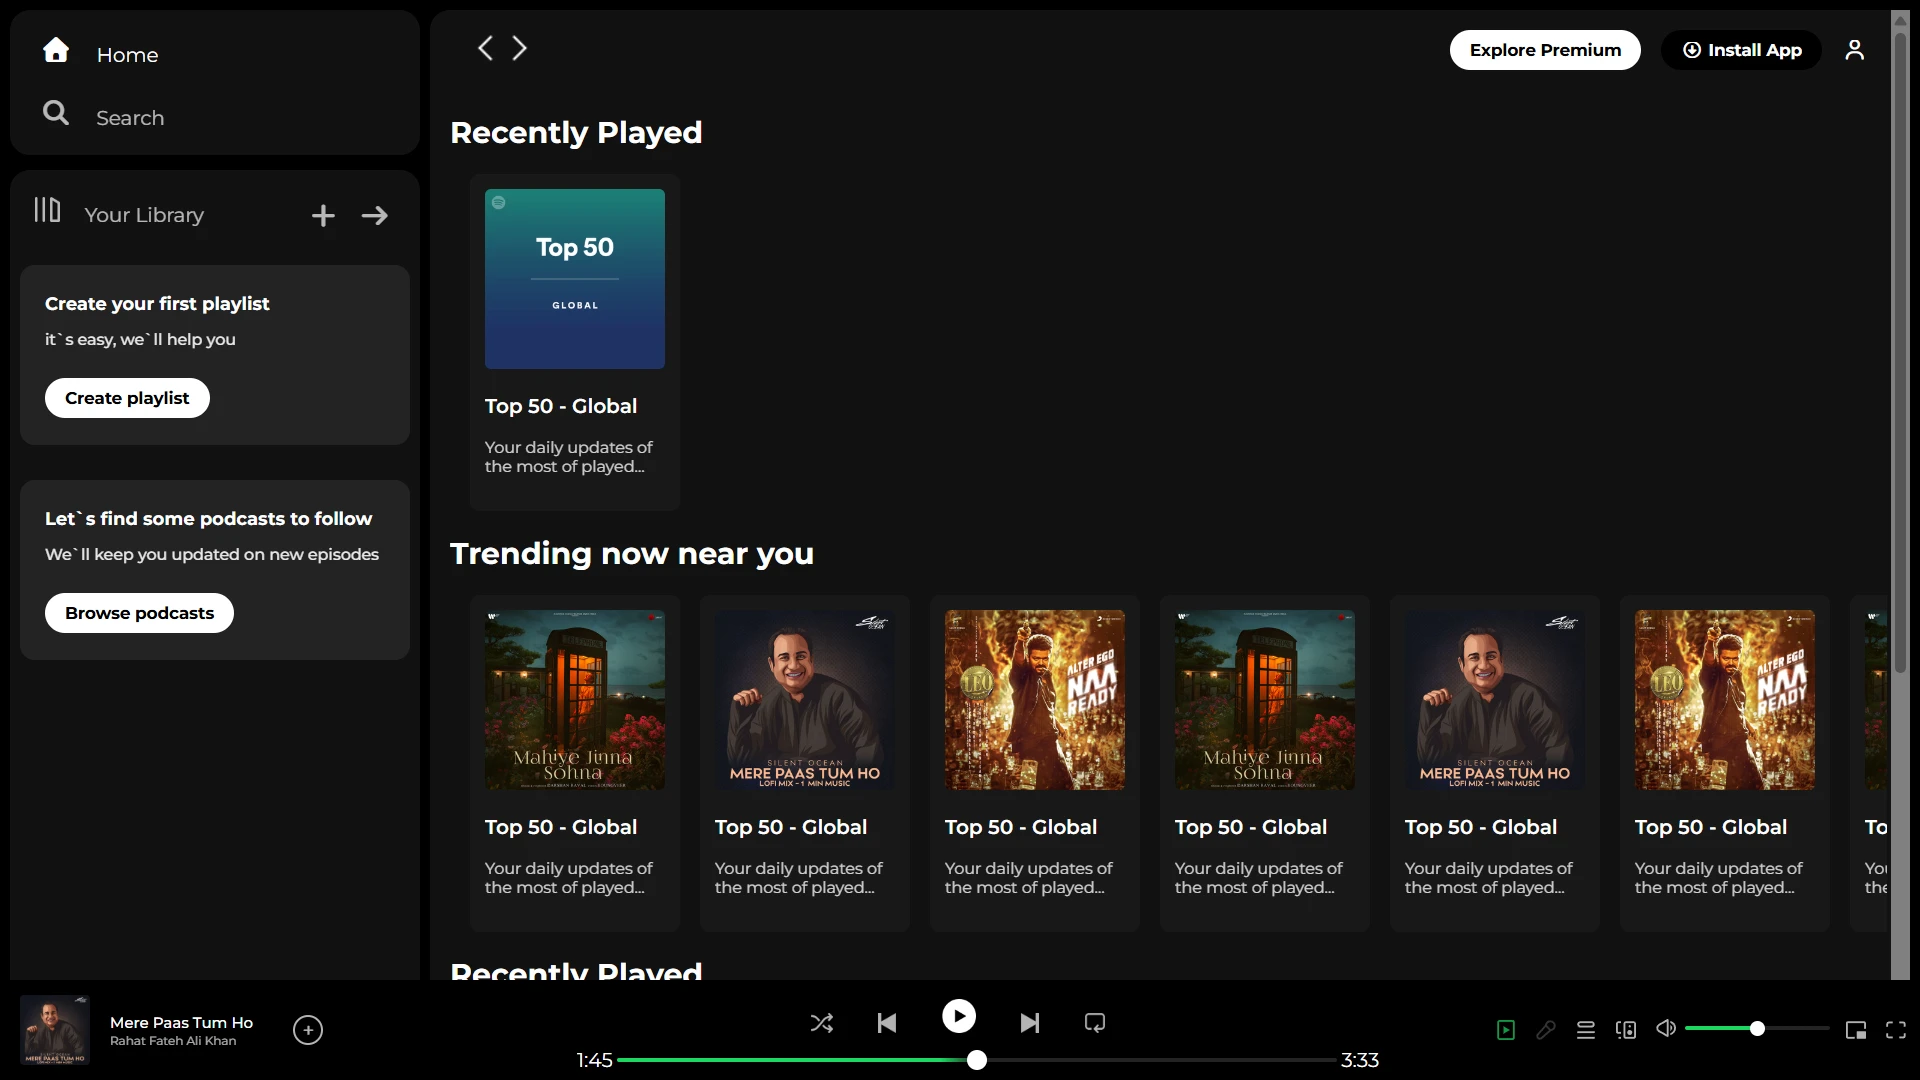This screenshot has width=1920, height=1080.
Task: Toggle repeat for the current track
Action: 1094,1023
